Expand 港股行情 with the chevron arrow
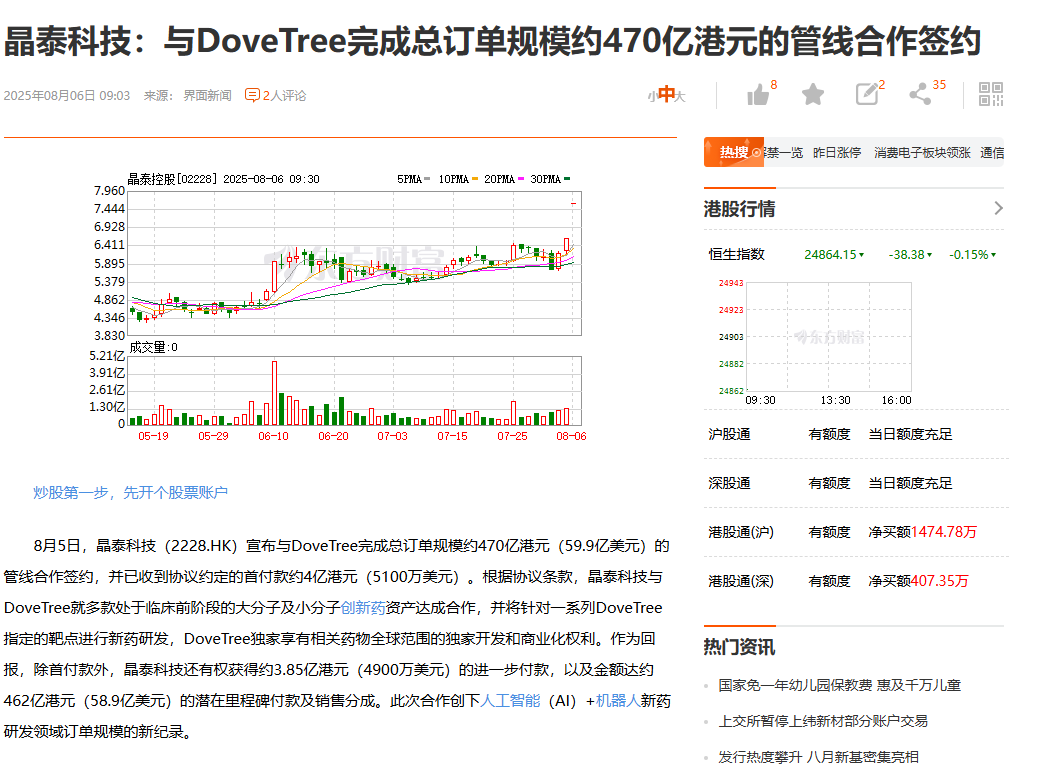The width and height of the screenshot is (1059, 776). 998,208
